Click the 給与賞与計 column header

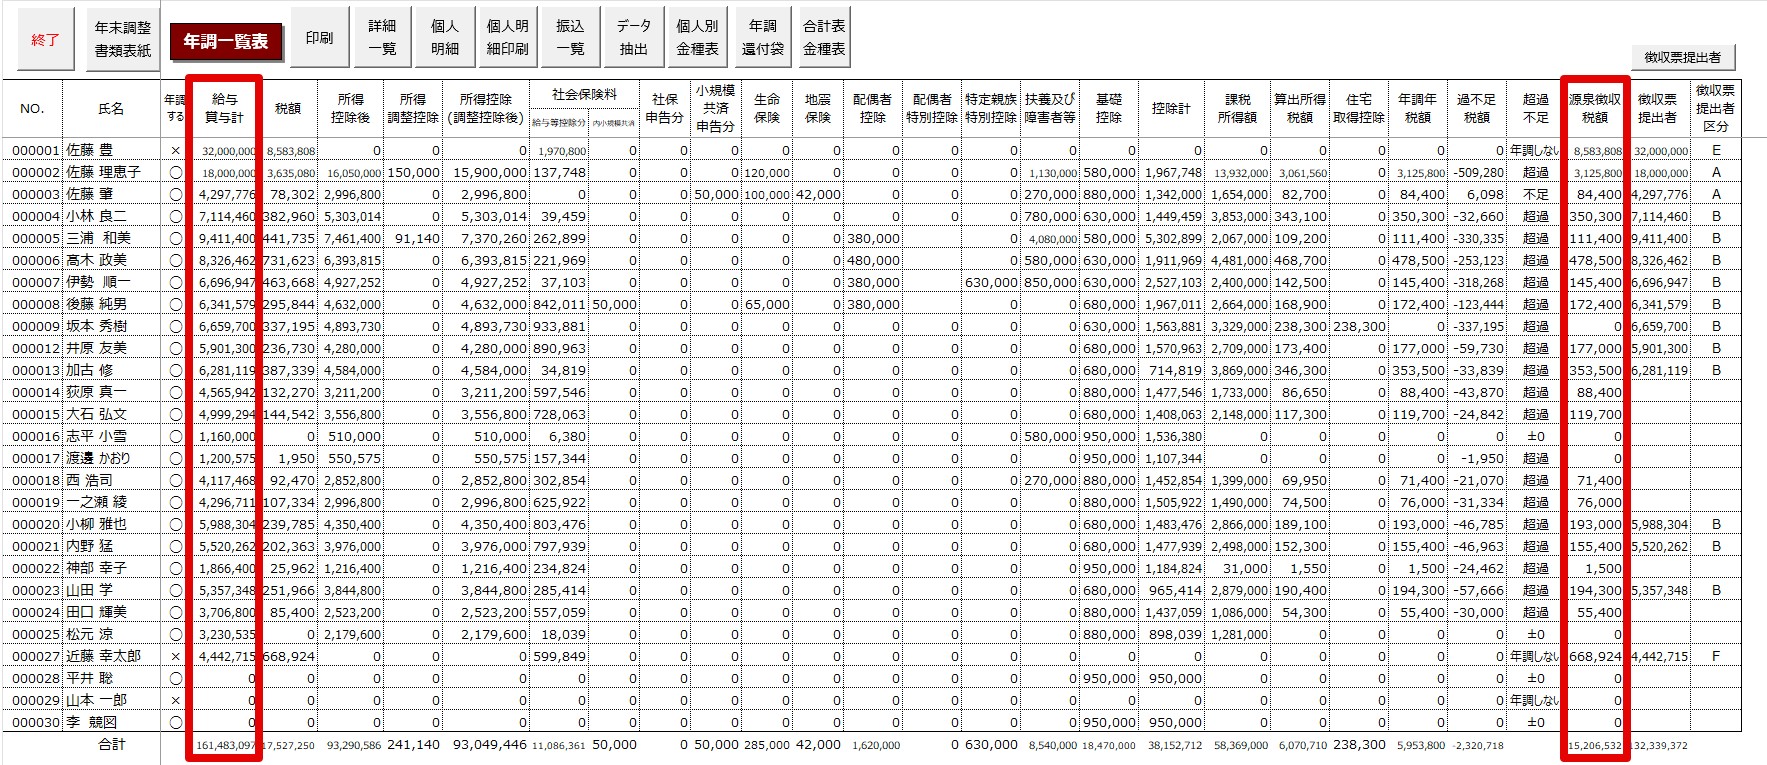[225, 108]
